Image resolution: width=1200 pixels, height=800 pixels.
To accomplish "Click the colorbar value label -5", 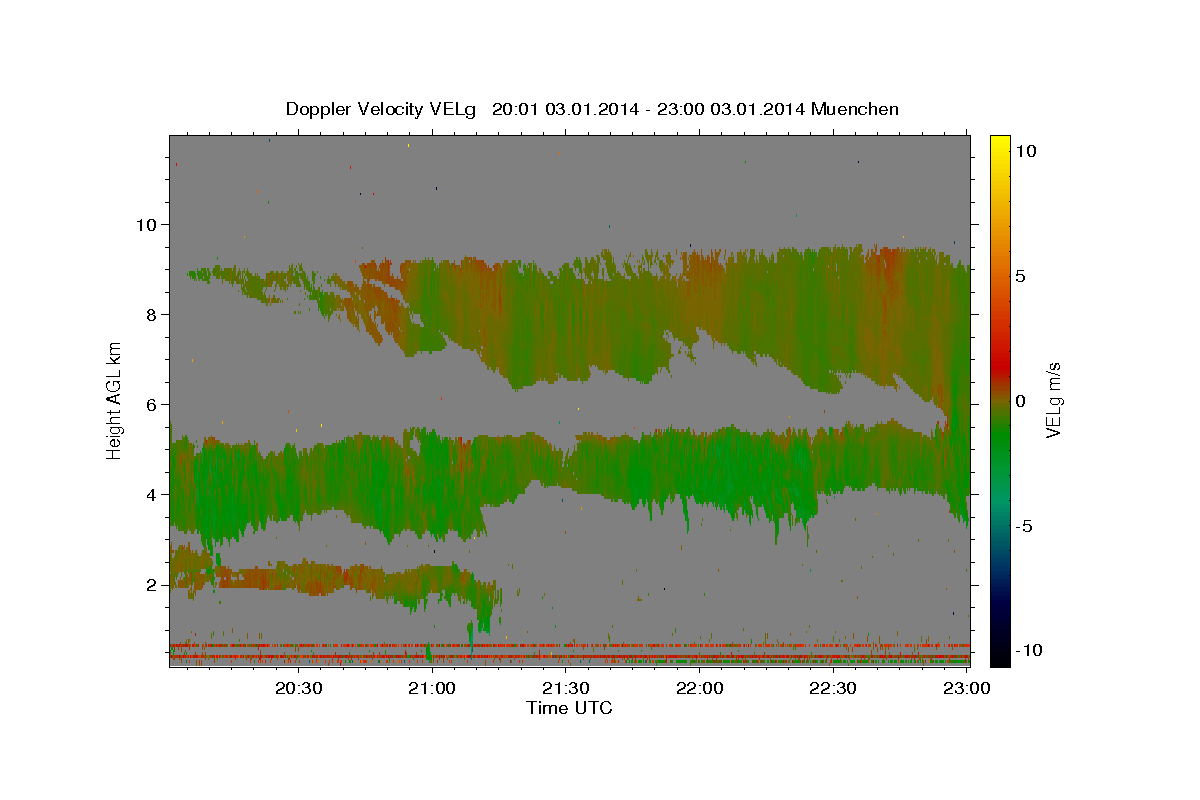I will tap(1024, 526).
